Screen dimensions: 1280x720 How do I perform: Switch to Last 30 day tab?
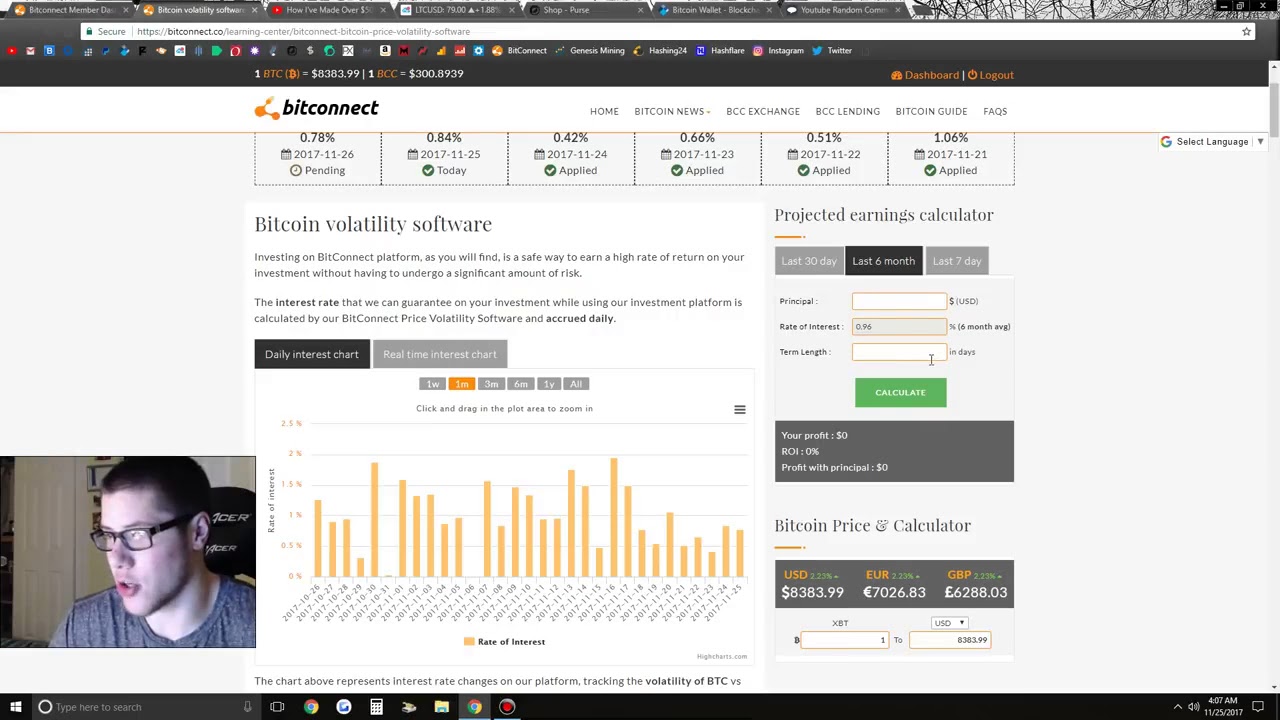[808, 261]
